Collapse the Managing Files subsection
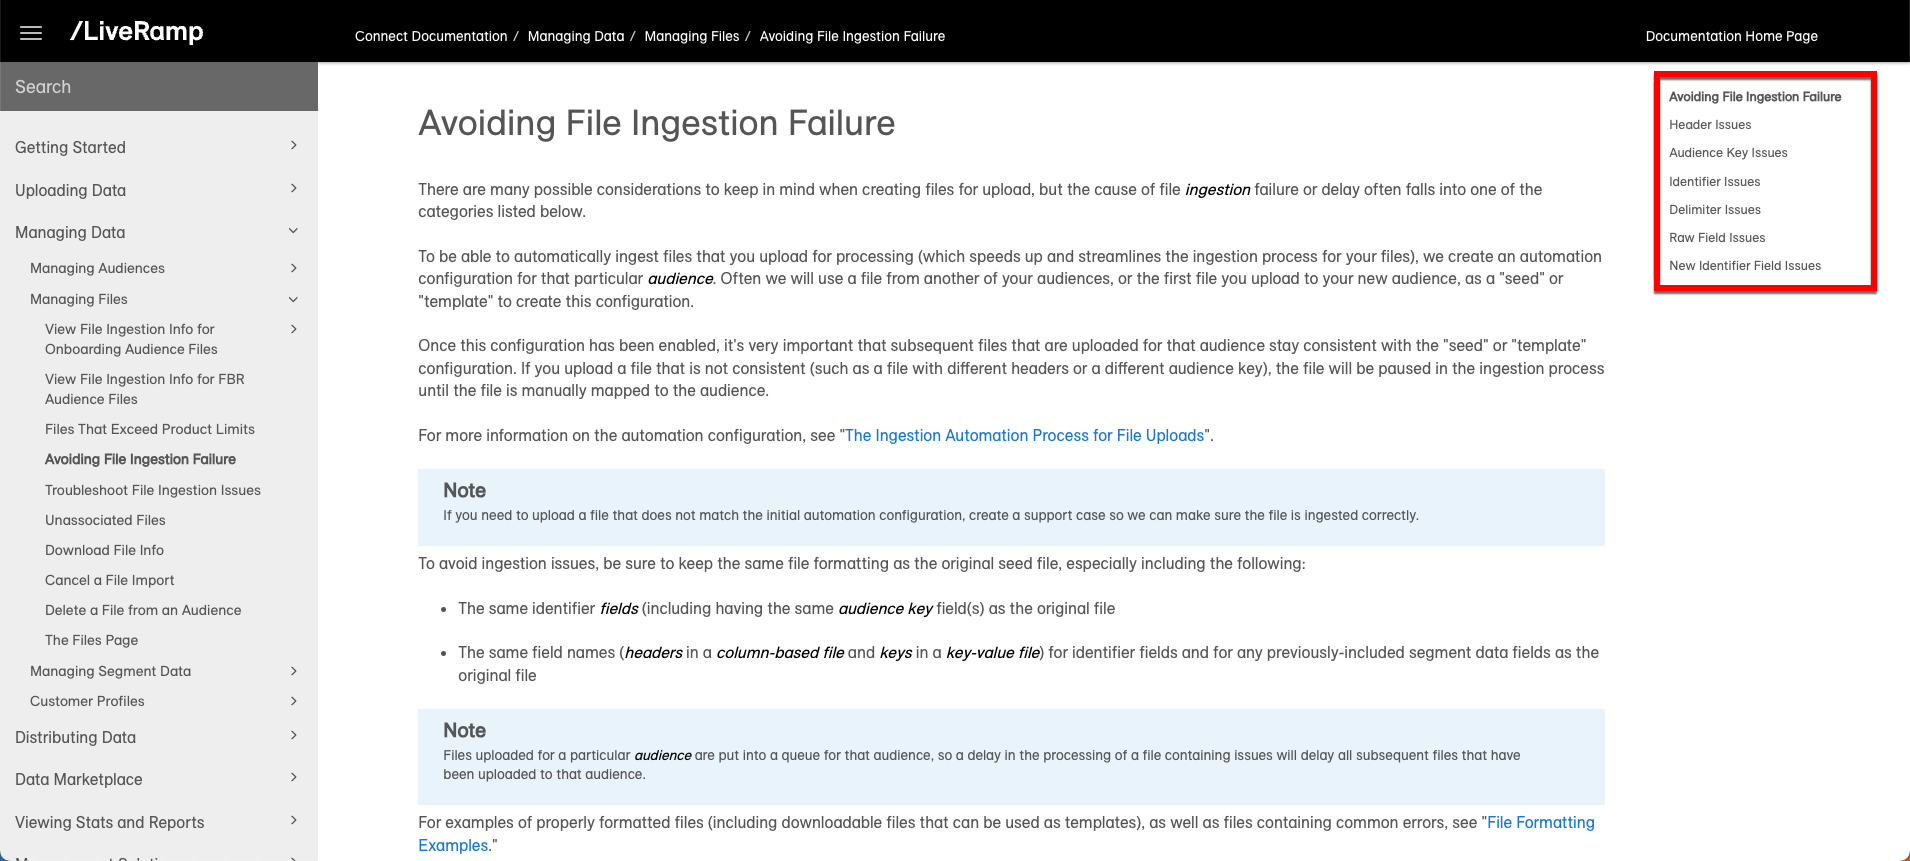 pyautogui.click(x=293, y=299)
